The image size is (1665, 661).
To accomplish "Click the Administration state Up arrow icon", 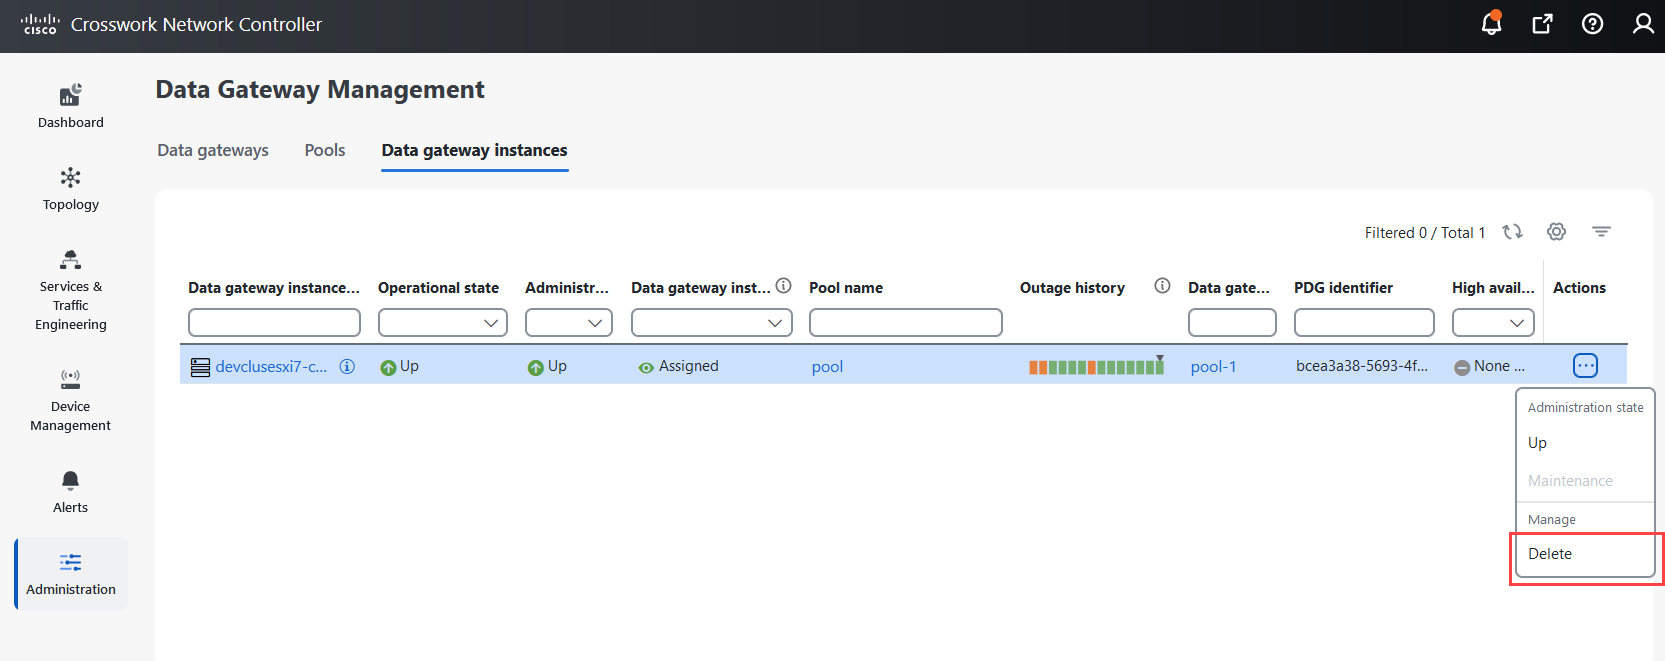I will click(x=535, y=368).
